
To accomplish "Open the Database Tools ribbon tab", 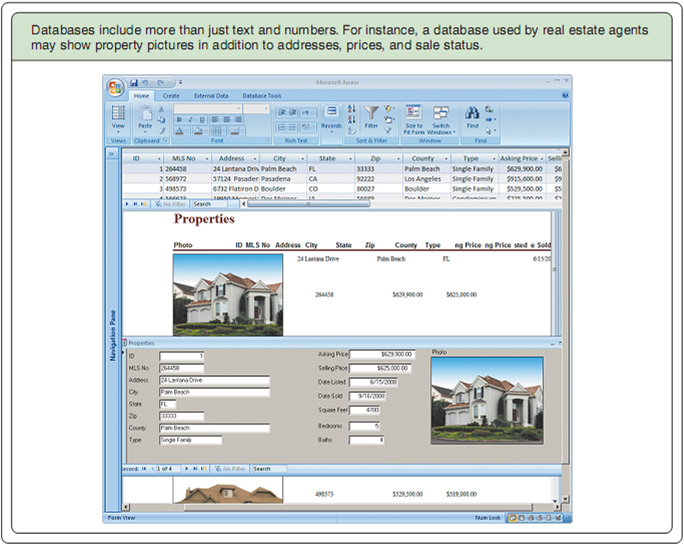I will (x=261, y=95).
